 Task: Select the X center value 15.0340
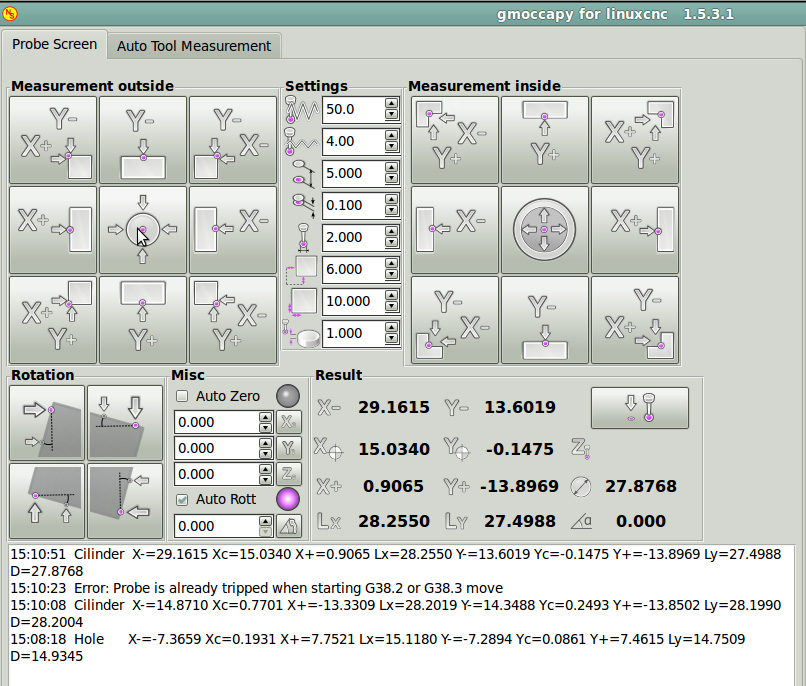click(394, 449)
